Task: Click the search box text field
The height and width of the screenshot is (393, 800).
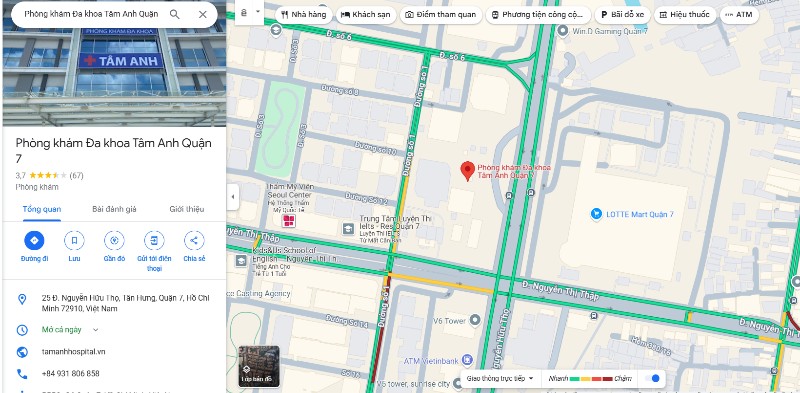Action: 92,14
